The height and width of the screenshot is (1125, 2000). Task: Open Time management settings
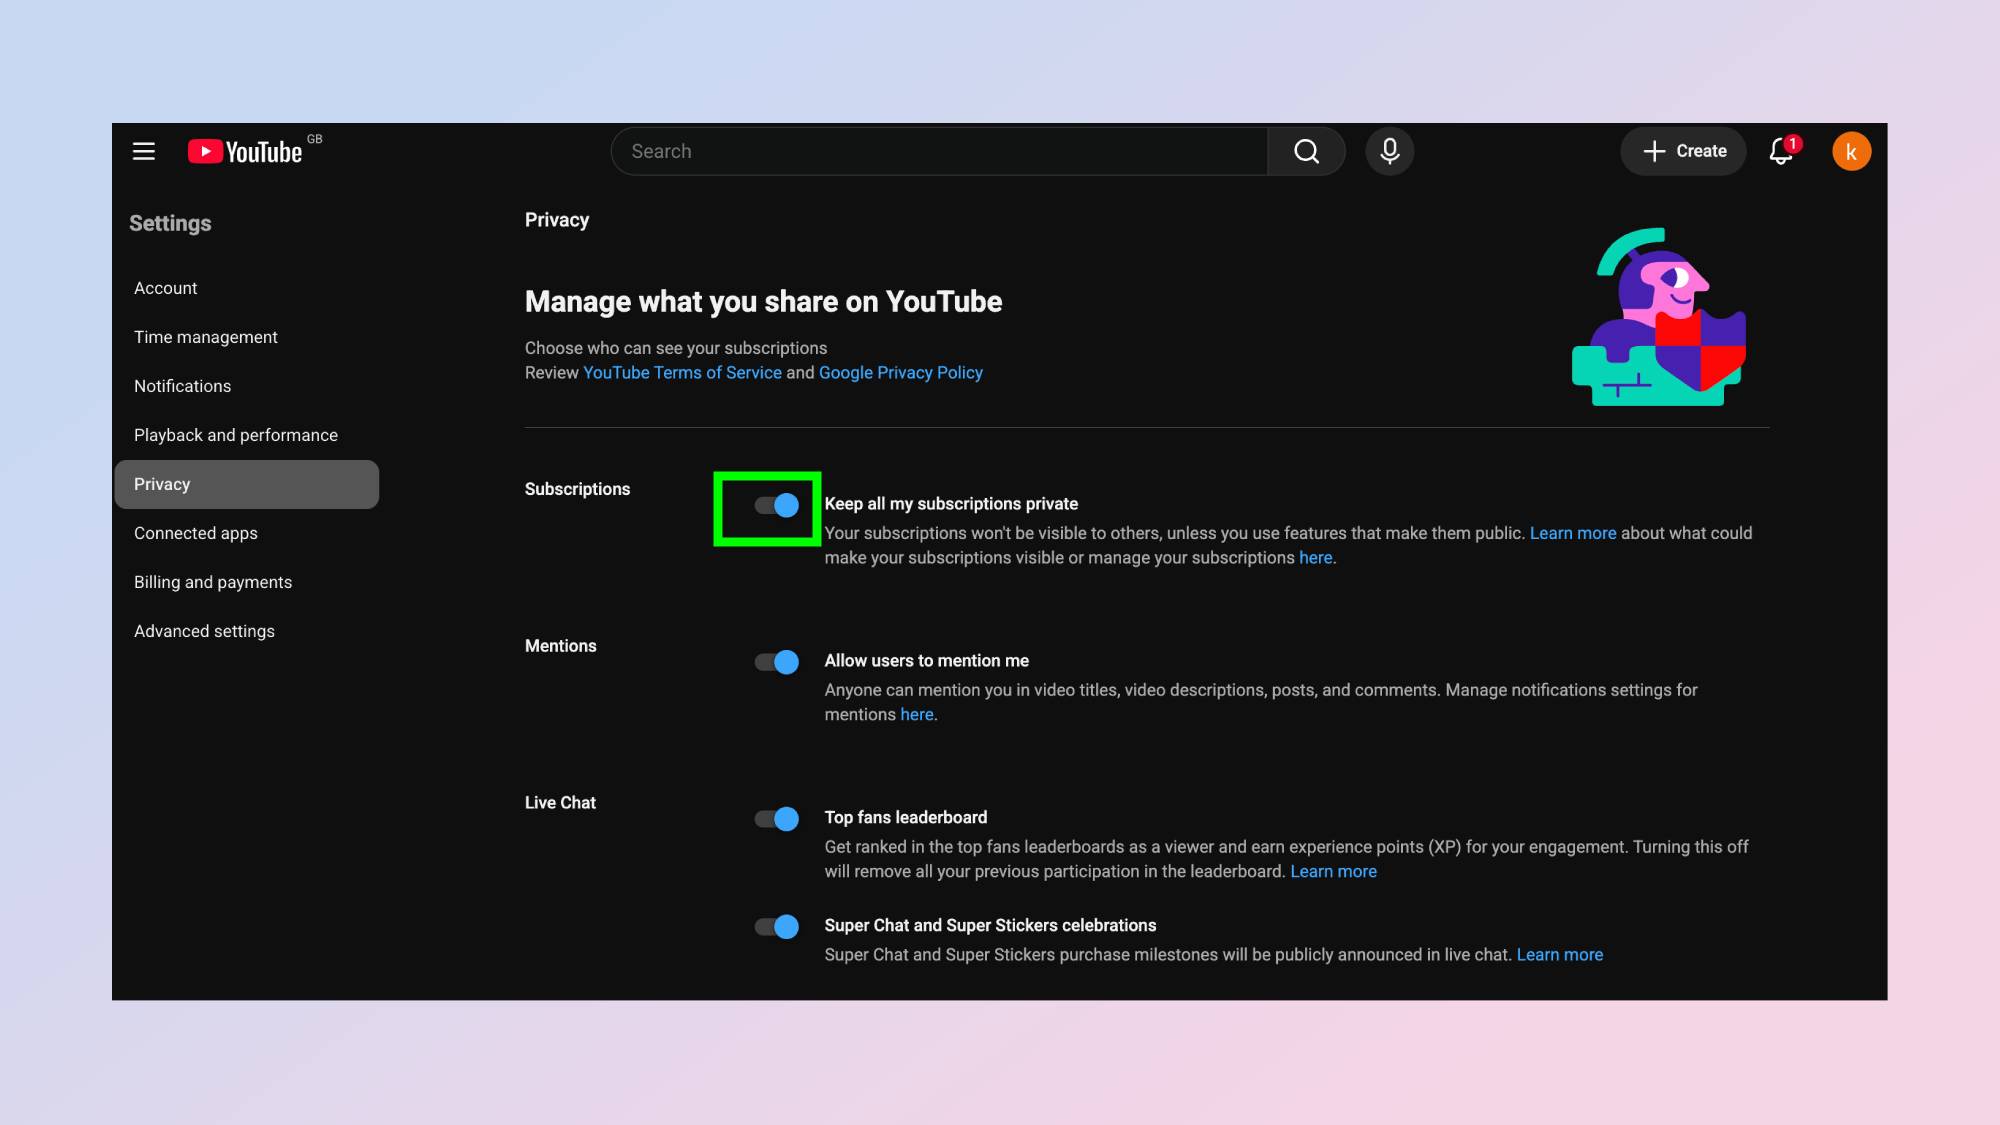pos(247,337)
